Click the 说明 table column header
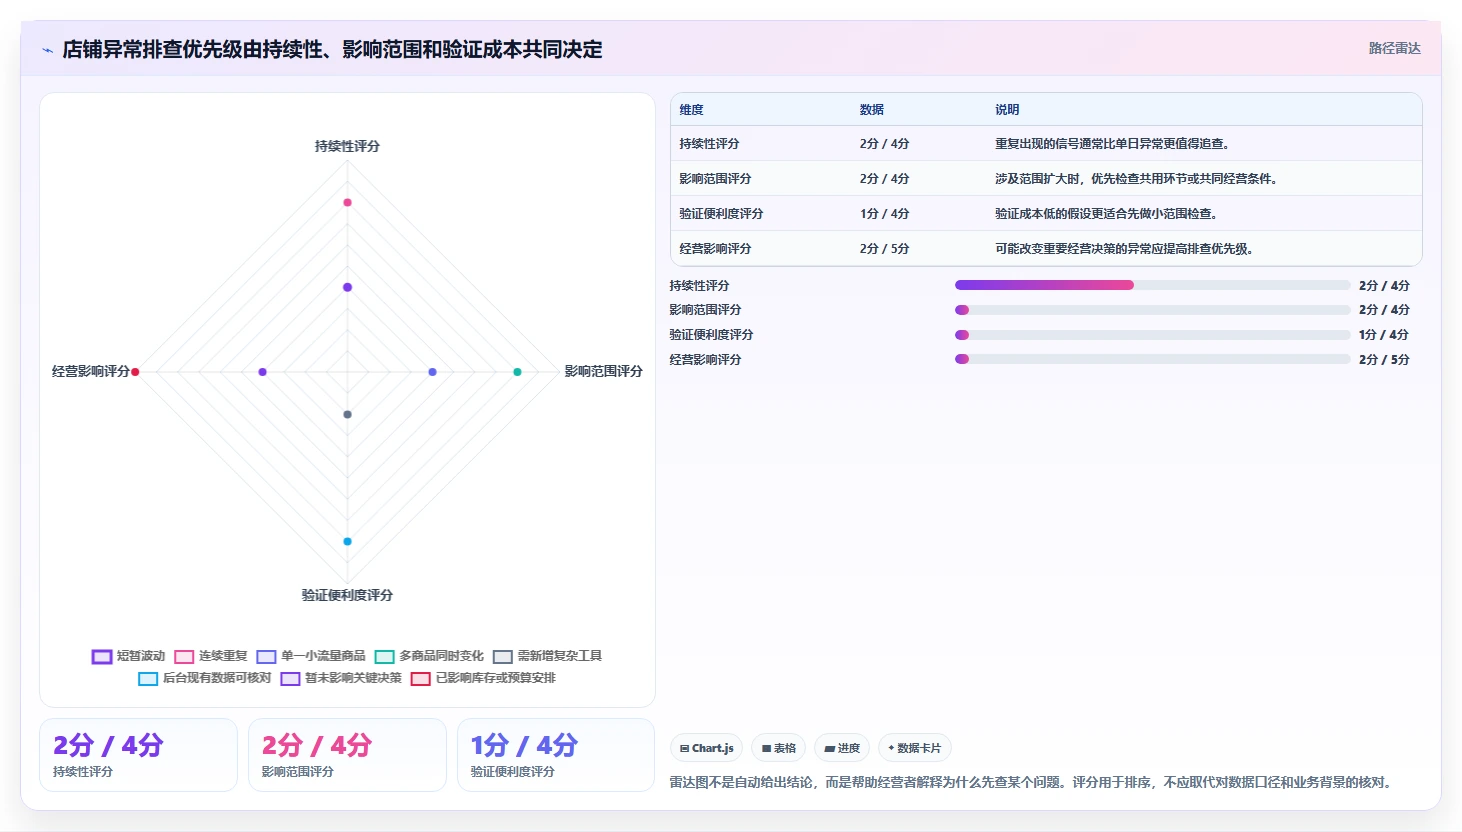1462x832 pixels. [x=1007, y=110]
